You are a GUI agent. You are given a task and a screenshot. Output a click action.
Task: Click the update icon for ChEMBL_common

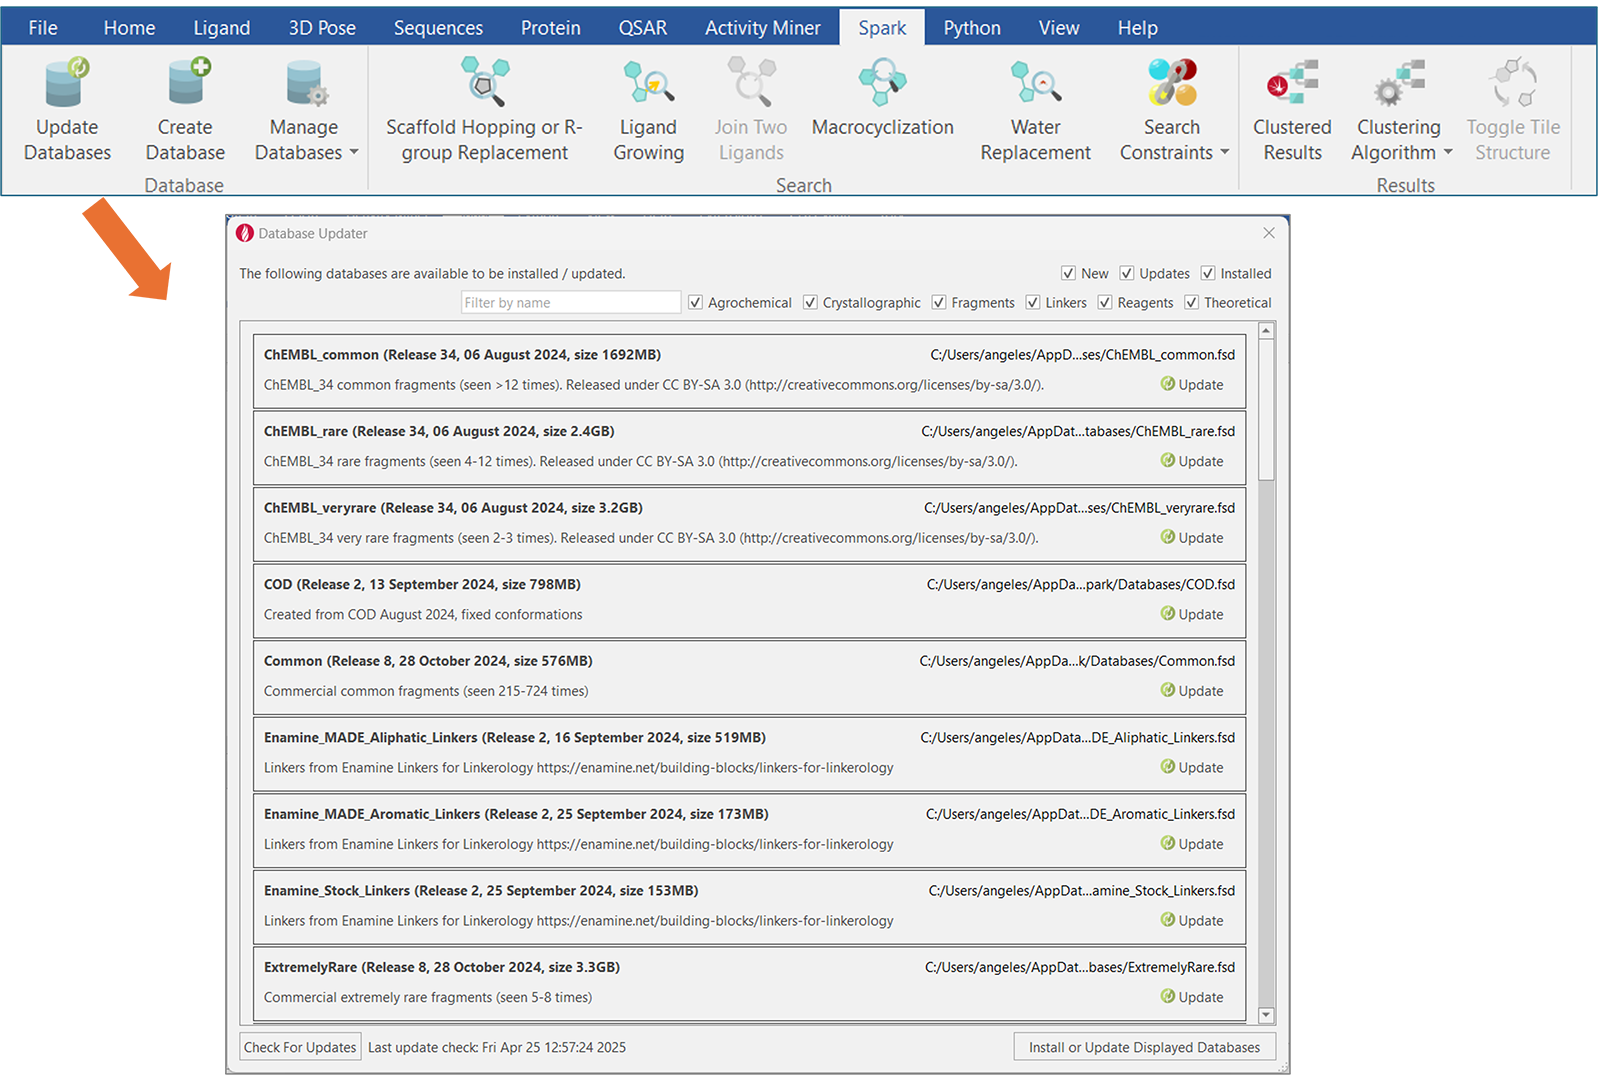point(1167,384)
